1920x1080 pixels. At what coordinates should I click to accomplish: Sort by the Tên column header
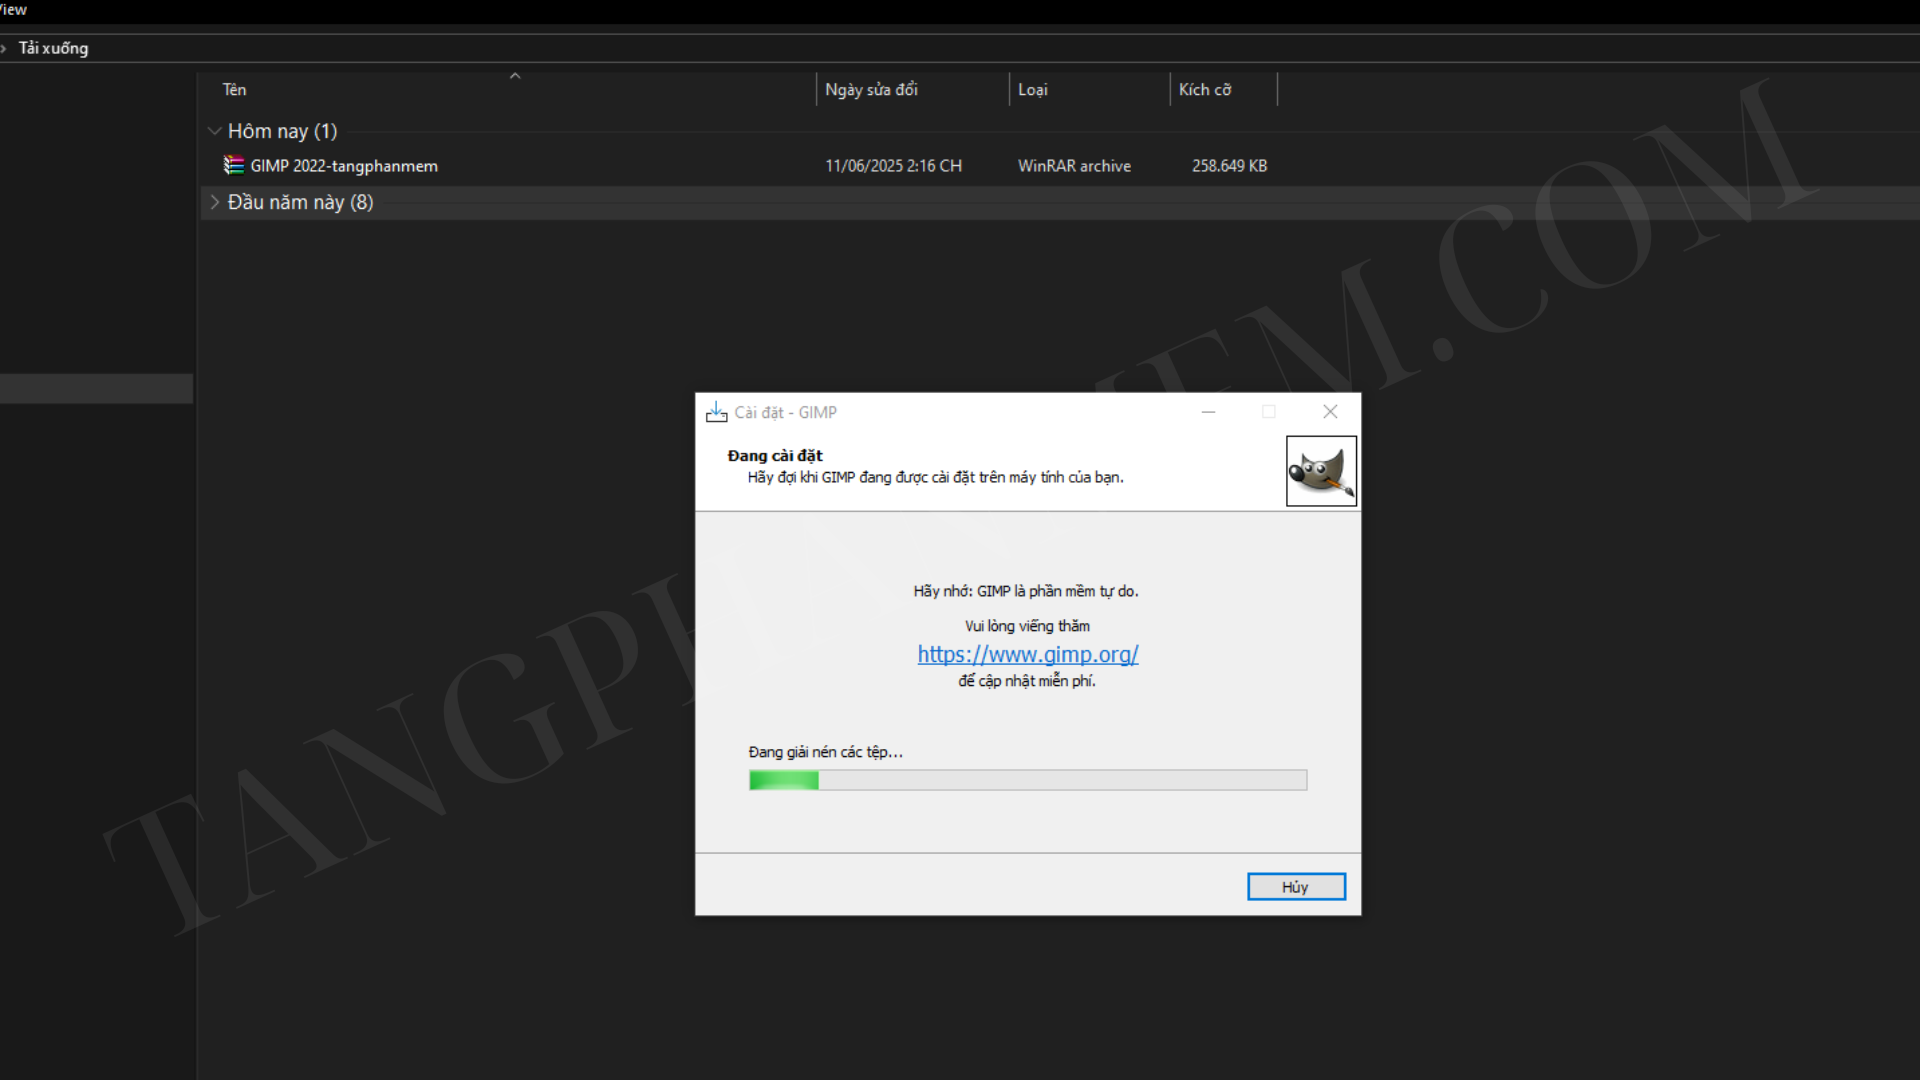pos(235,90)
